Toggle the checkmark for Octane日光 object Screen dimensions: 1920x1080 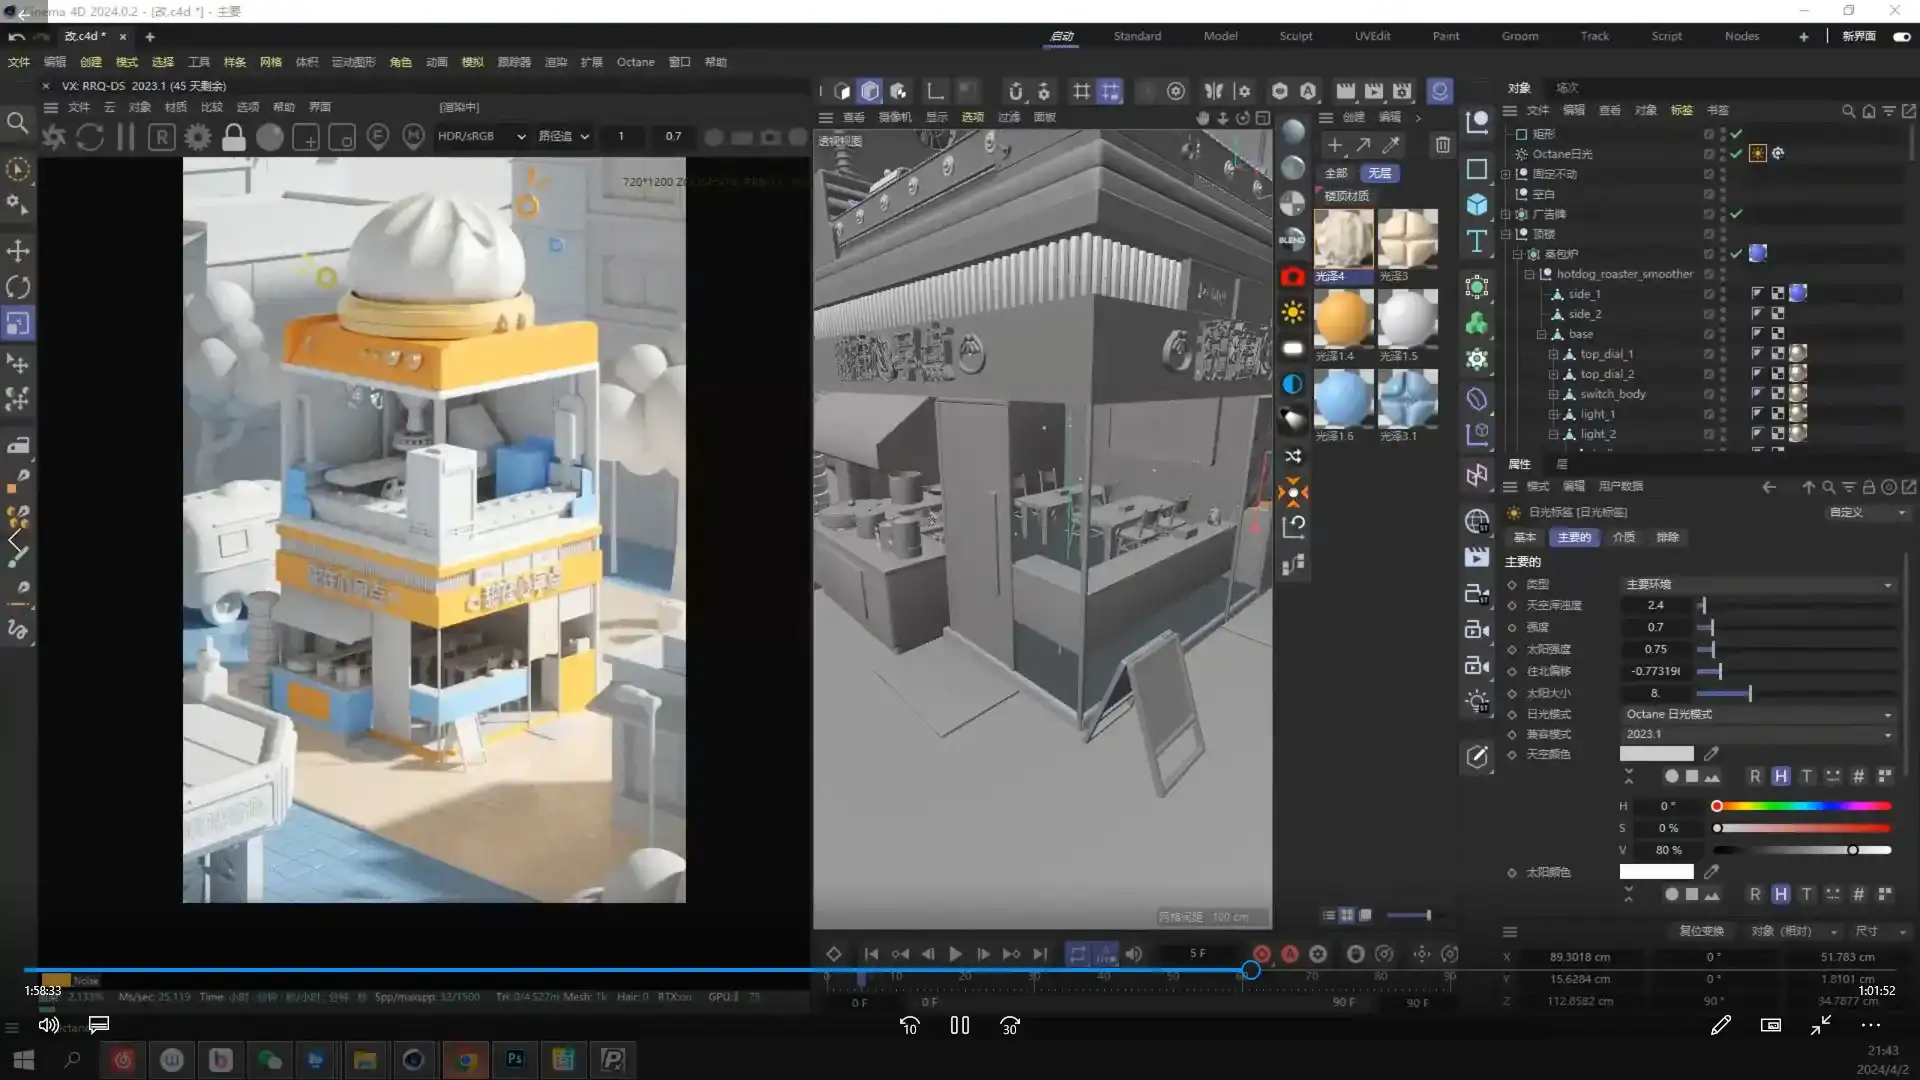(x=1737, y=154)
